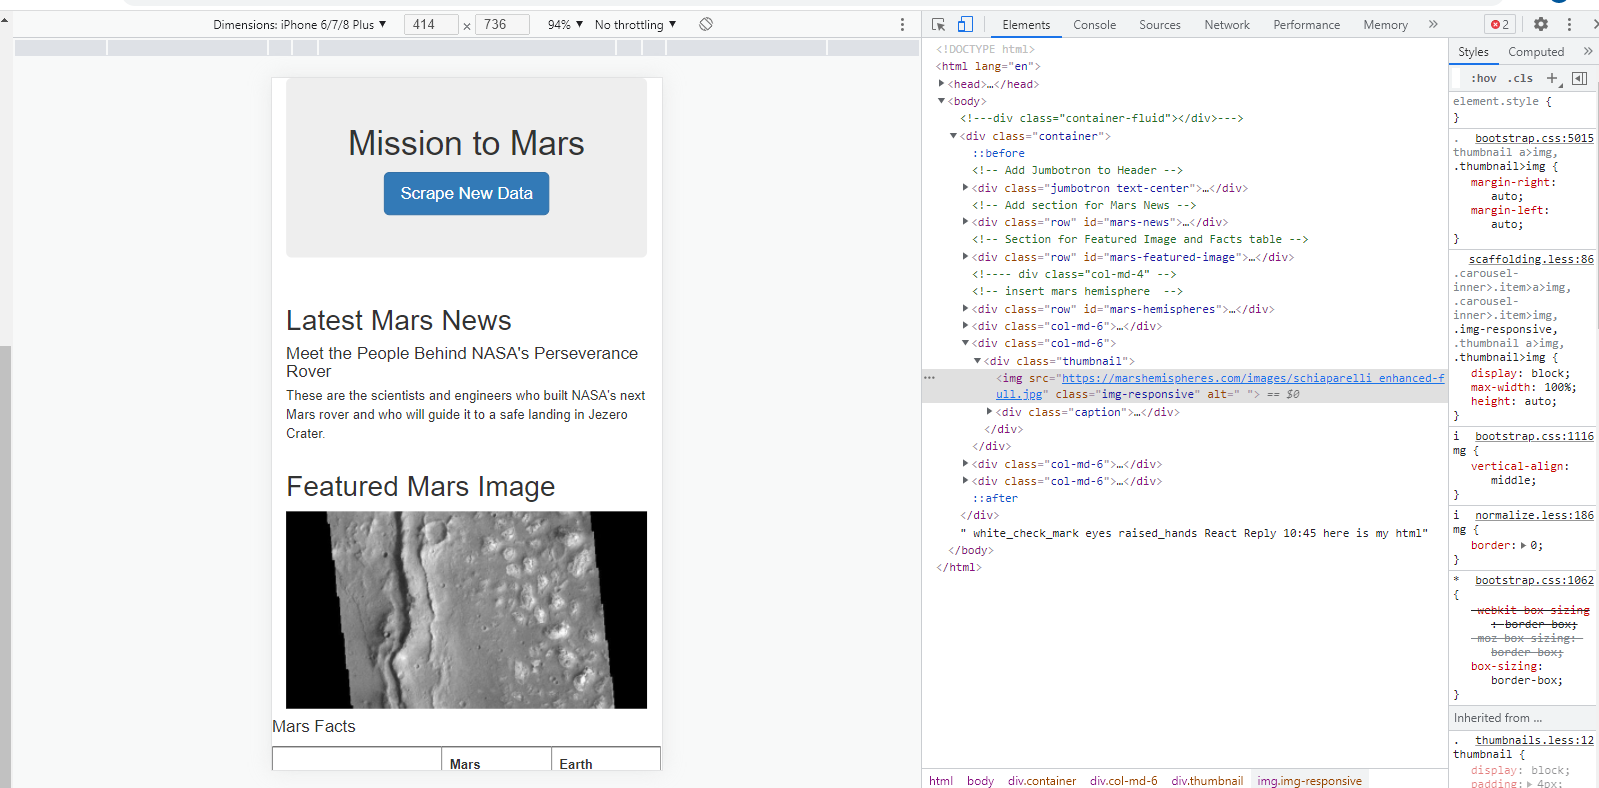The image size is (1599, 788).
Task: Switch to the Sources tab
Action: [x=1160, y=25]
